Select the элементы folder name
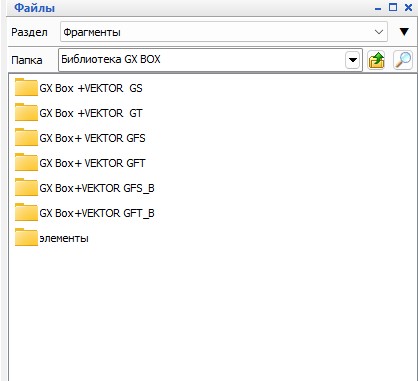 pos(64,239)
